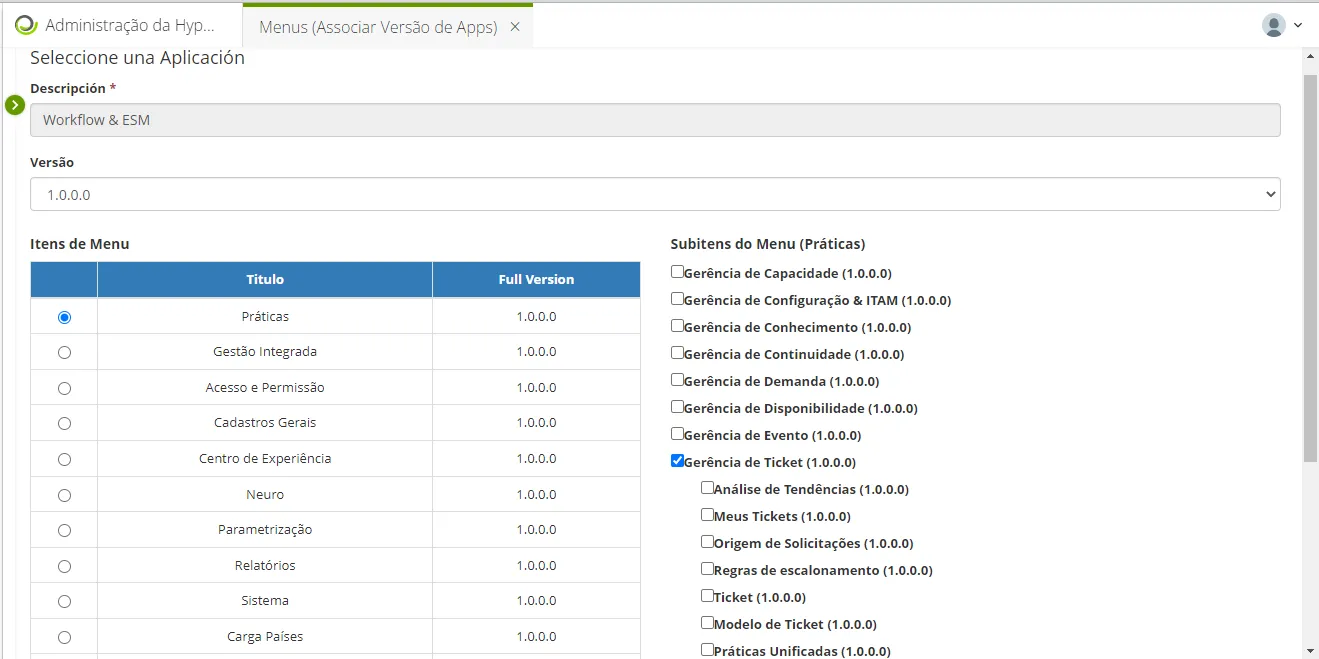Close the Menus (Associar Versão de Apps) tab
The width and height of the screenshot is (1319, 659).
coord(515,27)
